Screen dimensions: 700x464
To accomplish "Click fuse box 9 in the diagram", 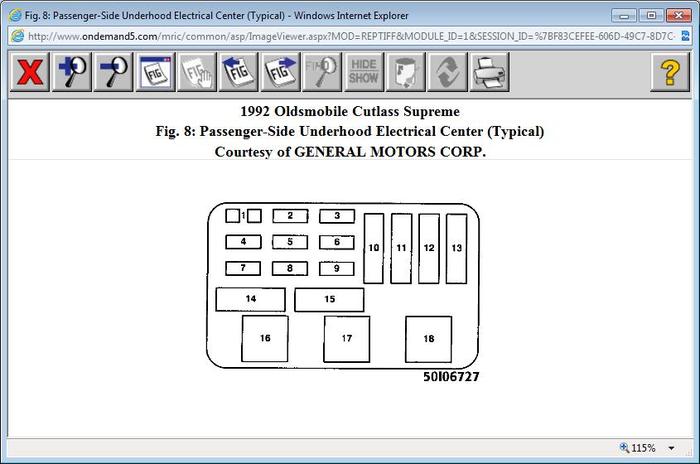I will [337, 268].
